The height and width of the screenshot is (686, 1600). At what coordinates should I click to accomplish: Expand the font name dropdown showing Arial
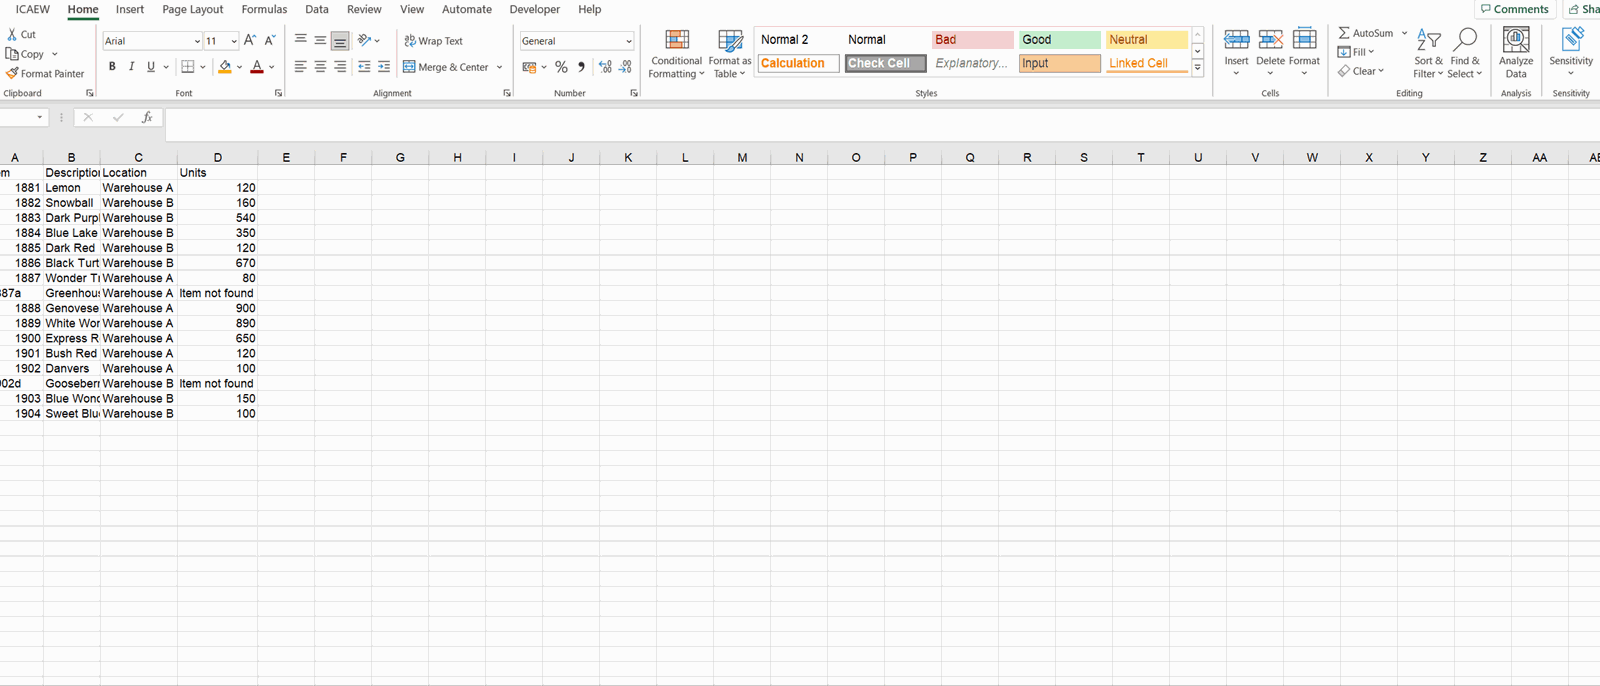pyautogui.click(x=197, y=41)
